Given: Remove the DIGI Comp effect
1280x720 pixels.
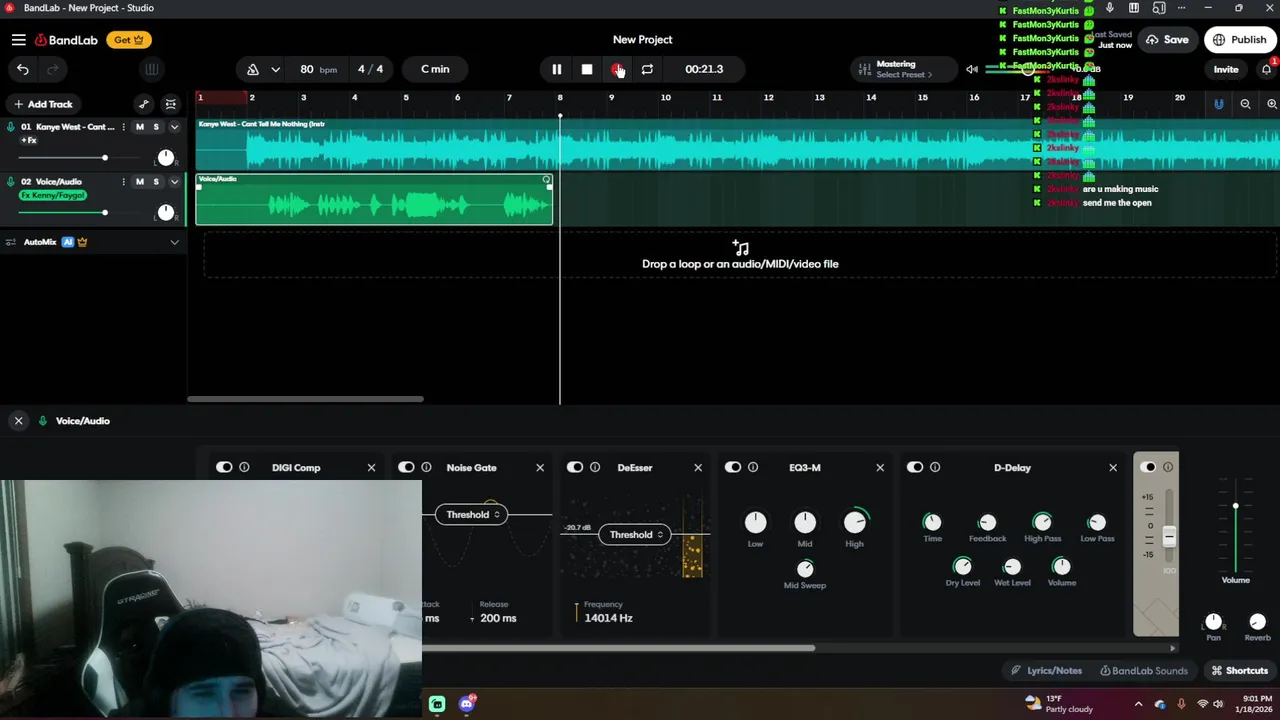Looking at the screenshot, I should tap(371, 467).
